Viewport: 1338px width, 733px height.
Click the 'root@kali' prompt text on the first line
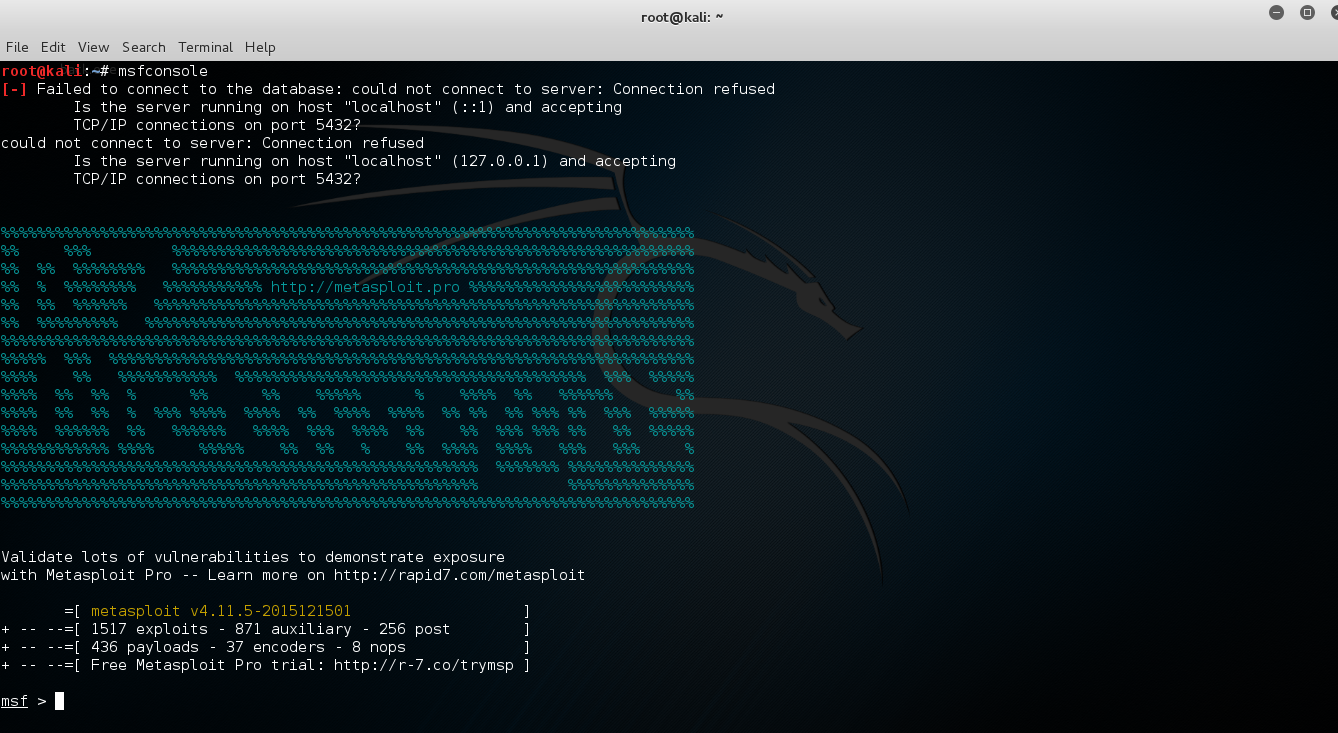[x=41, y=71]
